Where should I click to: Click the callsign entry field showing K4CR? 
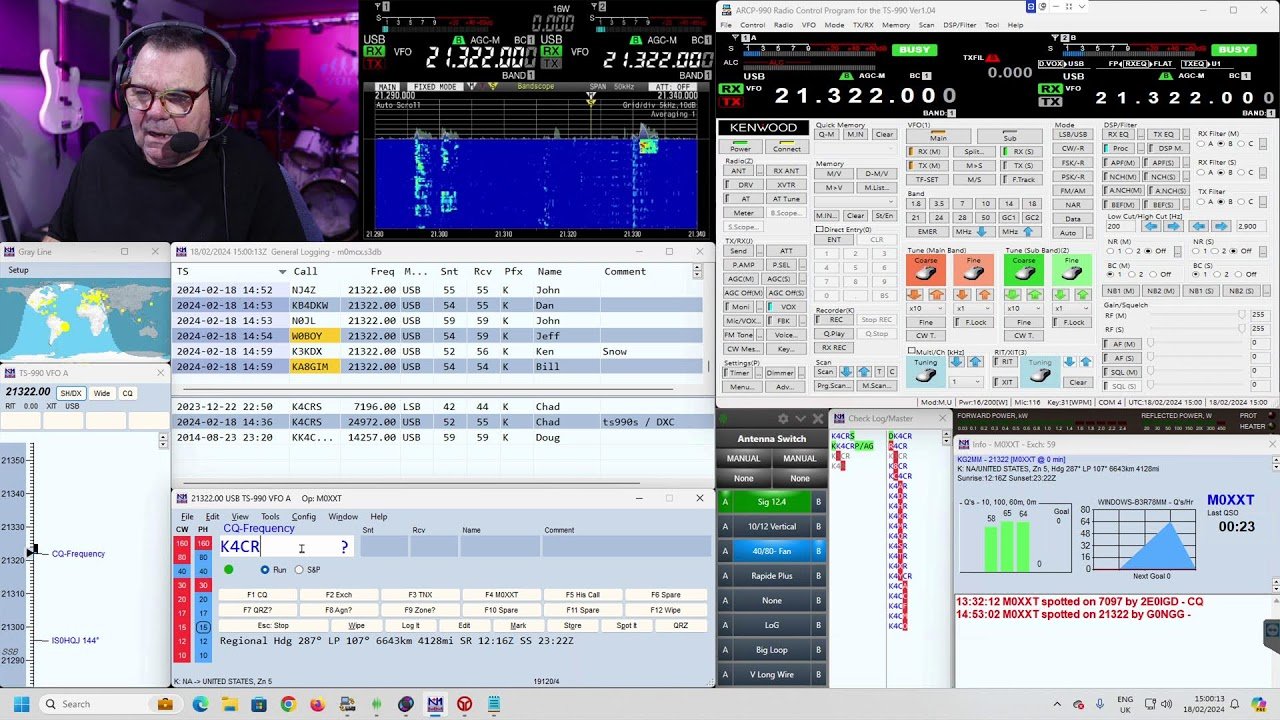click(286, 547)
